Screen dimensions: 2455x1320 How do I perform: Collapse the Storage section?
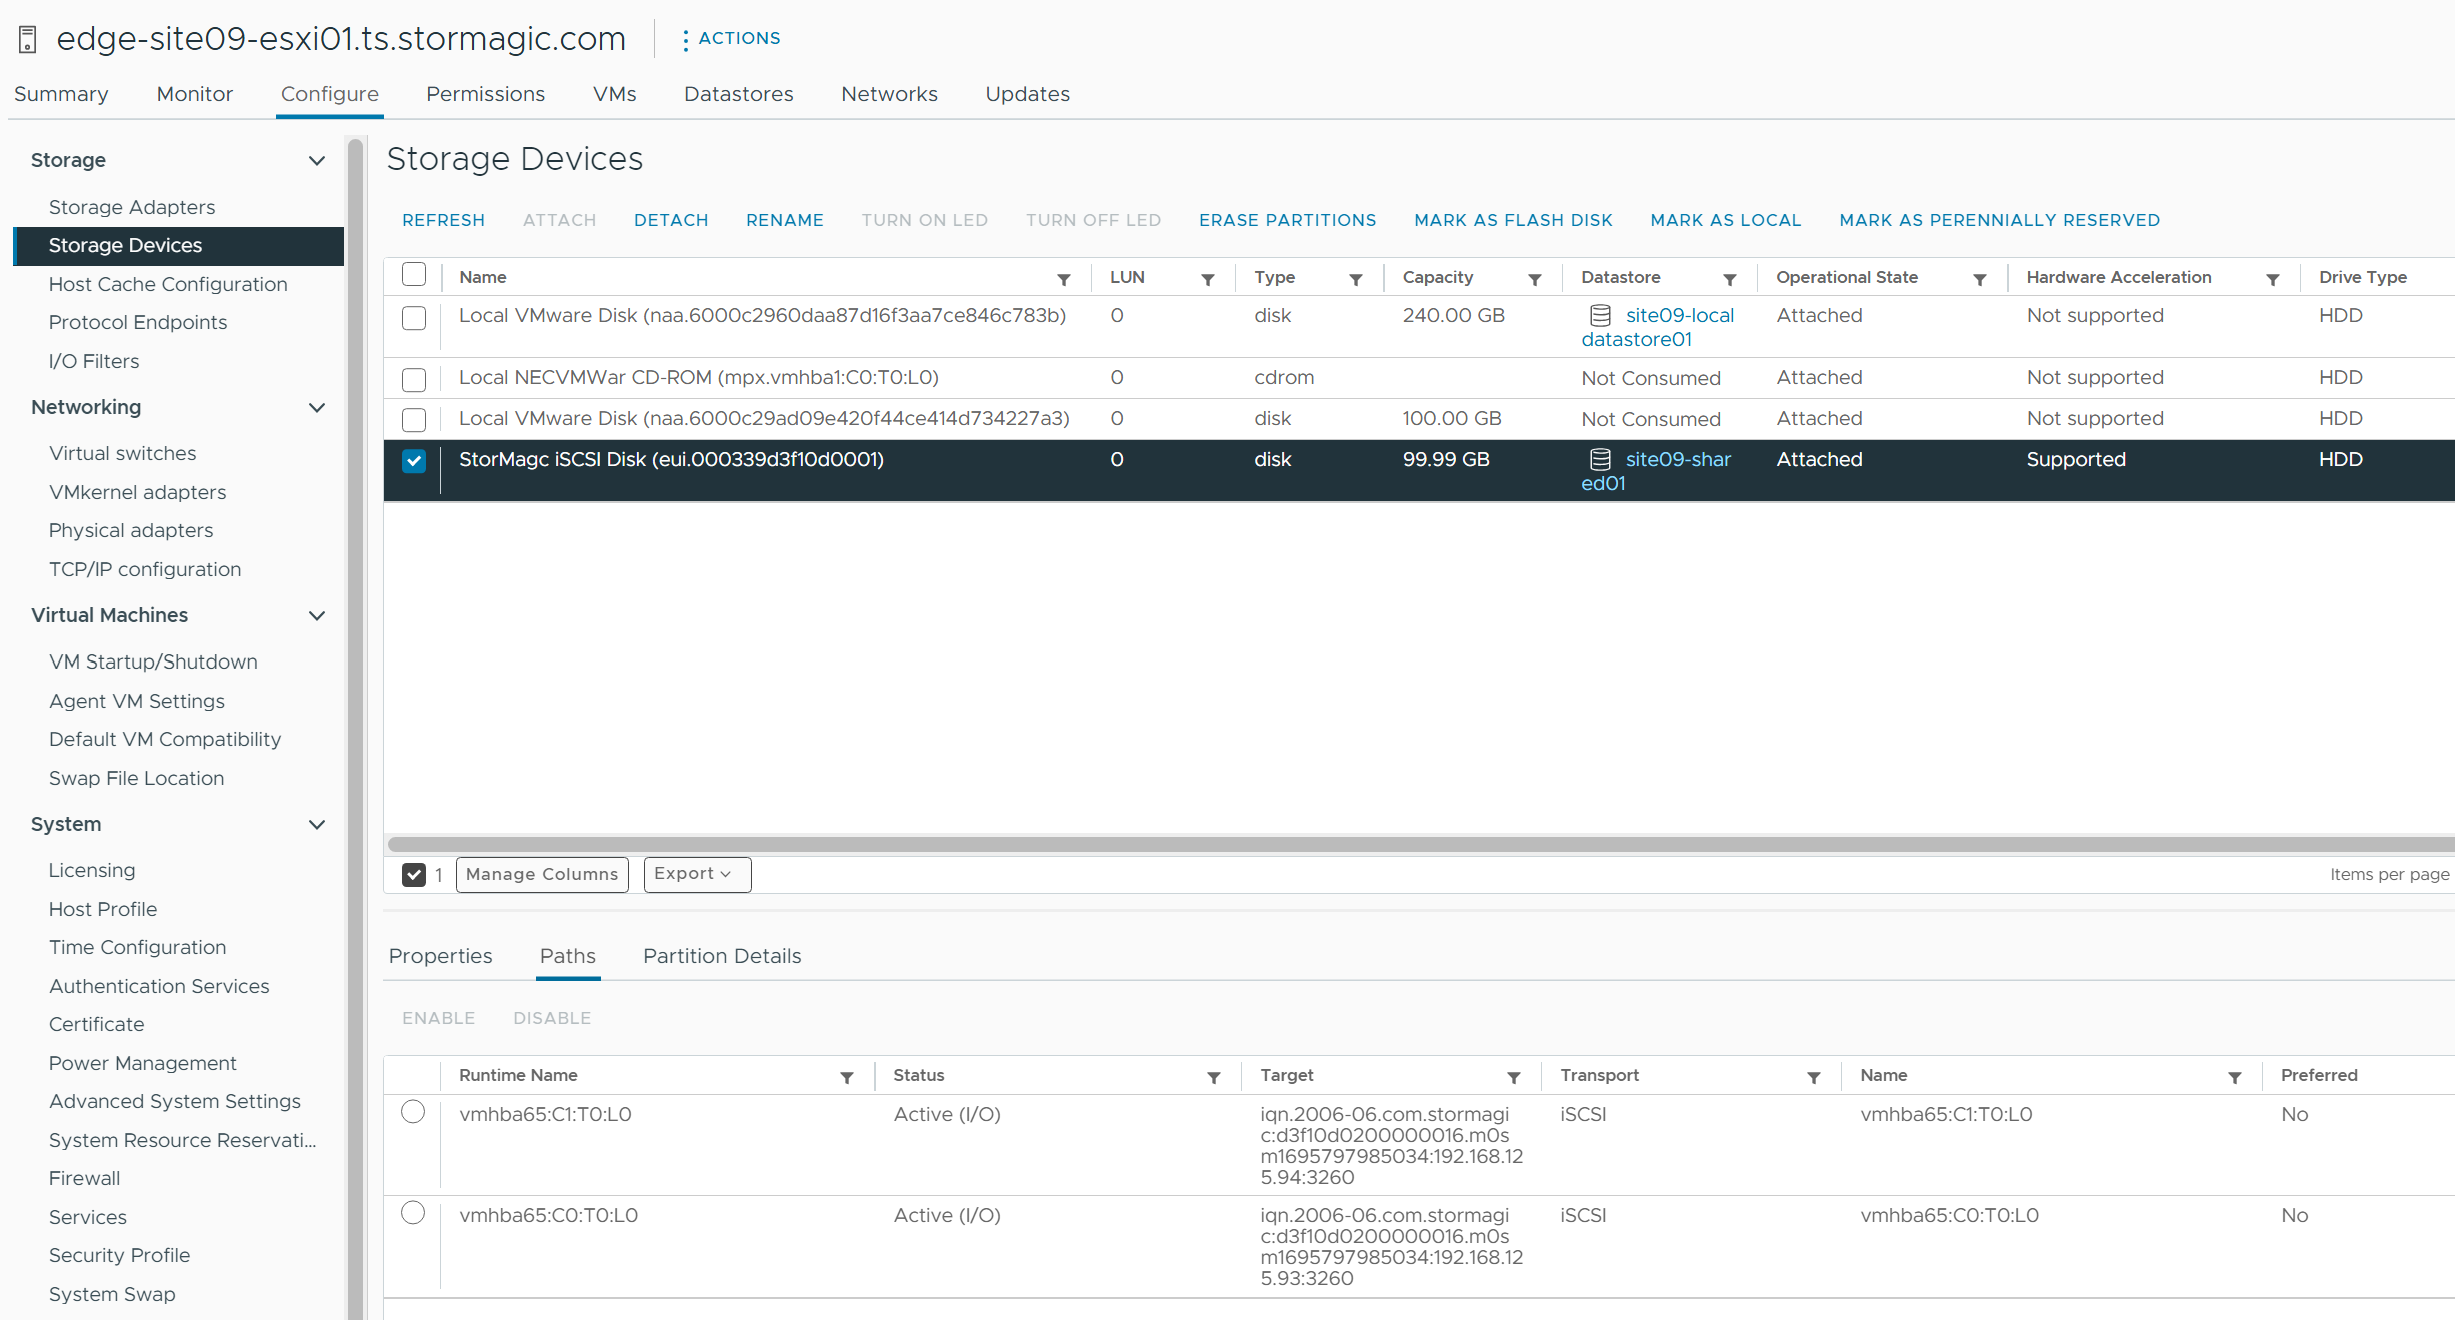pos(317,160)
